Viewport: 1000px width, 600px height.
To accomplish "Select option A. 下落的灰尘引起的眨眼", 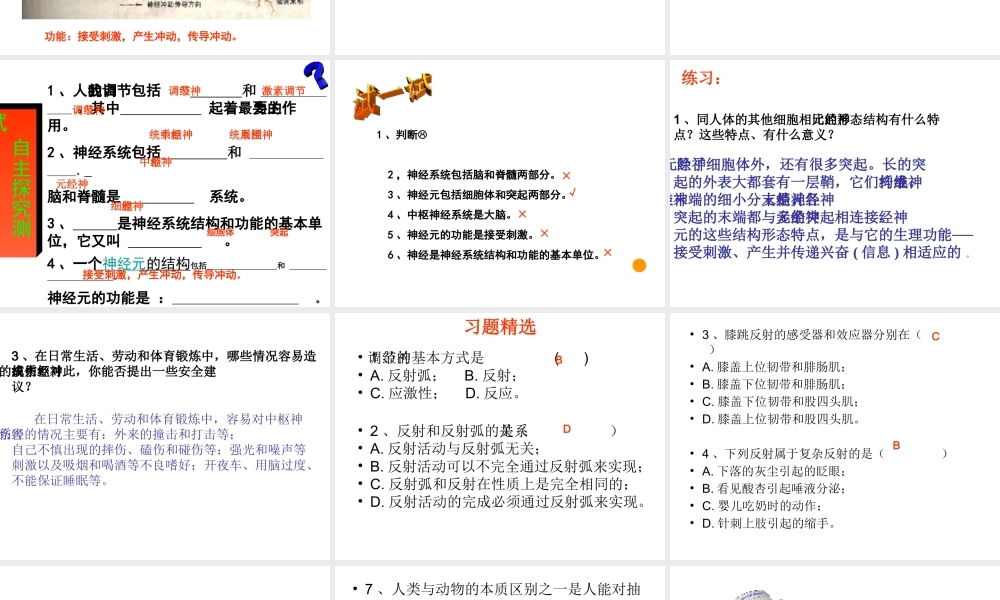I will [x=774, y=471].
